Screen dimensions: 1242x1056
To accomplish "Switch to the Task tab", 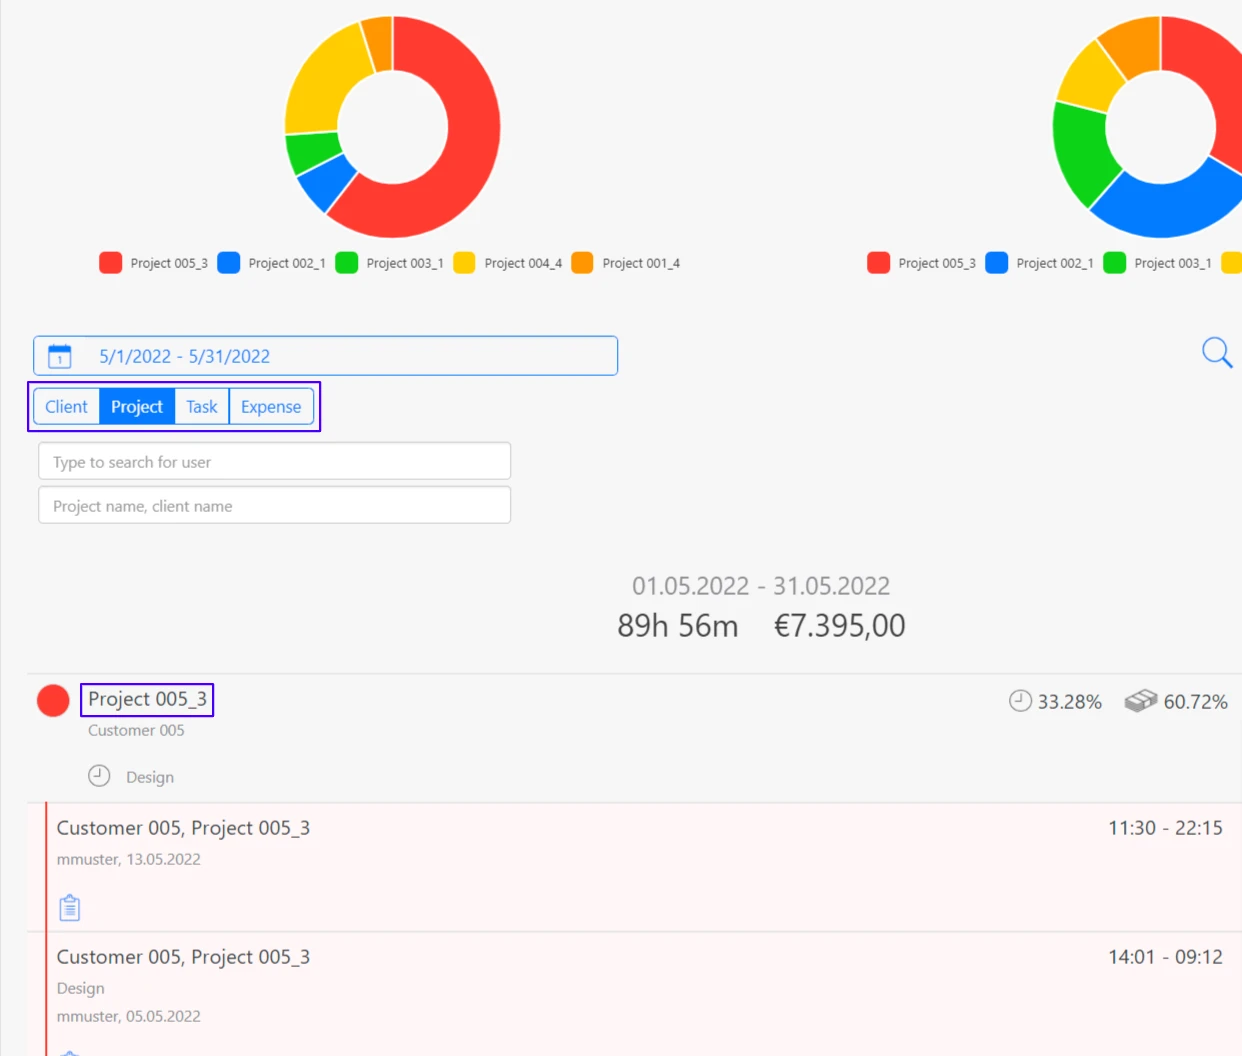I will pyautogui.click(x=201, y=406).
